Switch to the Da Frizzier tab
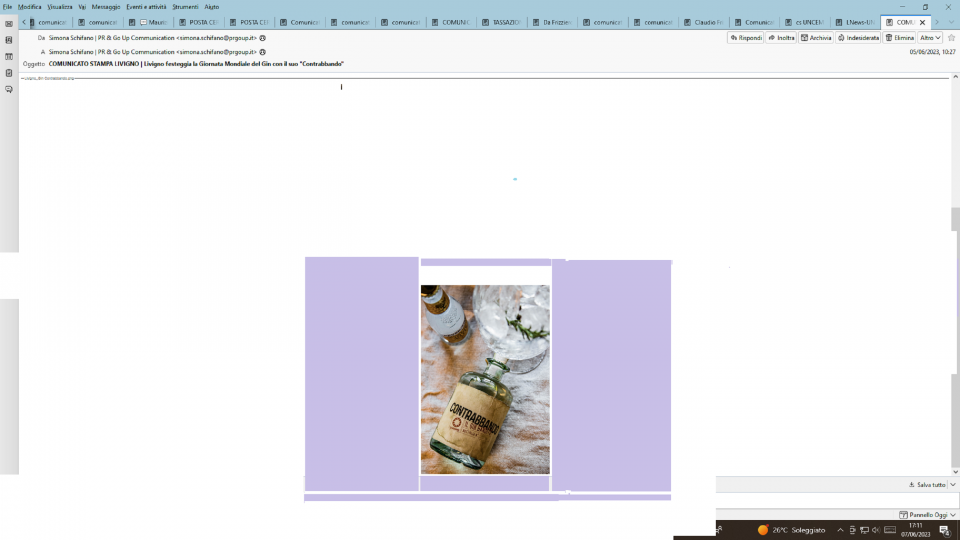Viewport: 960px width, 540px height. (552, 22)
